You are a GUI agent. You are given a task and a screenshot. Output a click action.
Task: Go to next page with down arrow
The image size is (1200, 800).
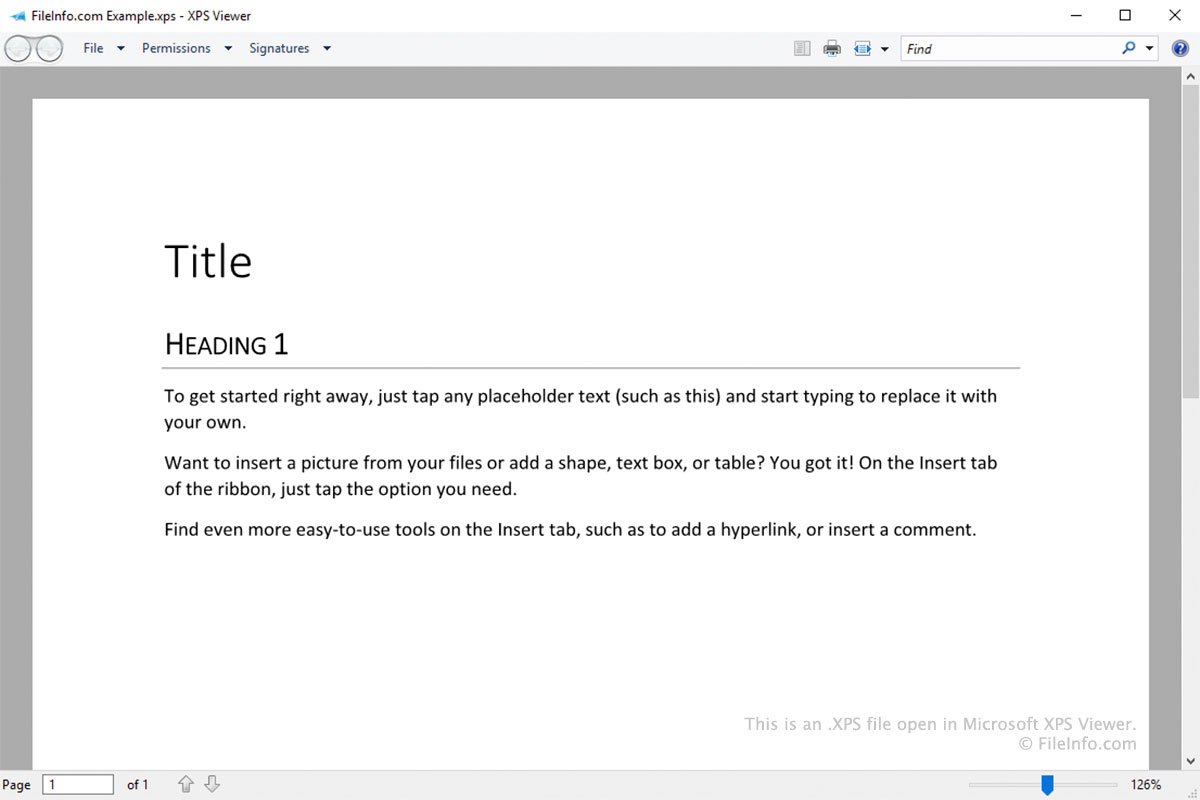(x=211, y=785)
